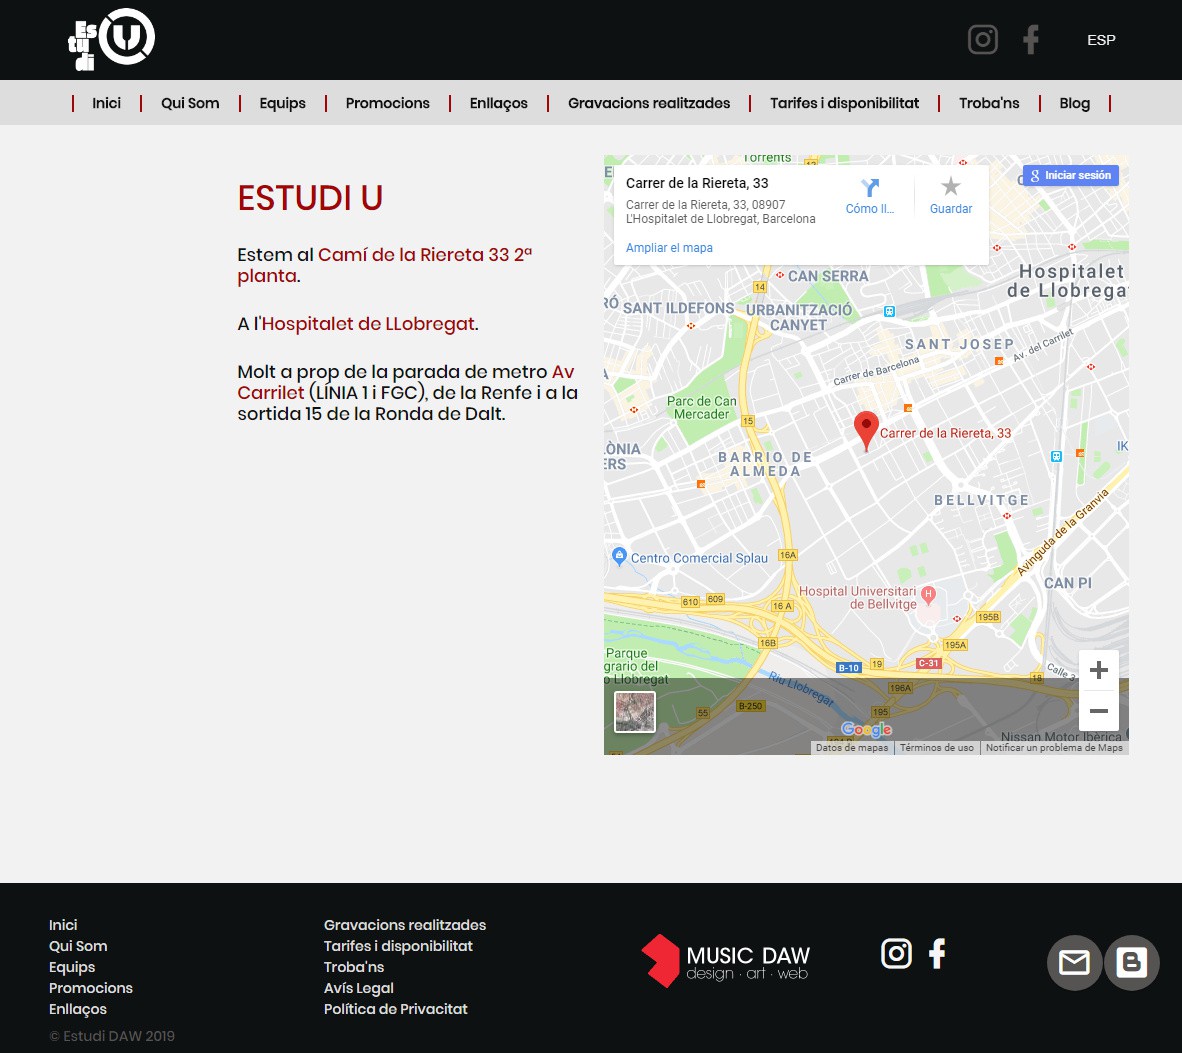Viewport: 1182px width, 1053px height.
Task: Click the Music DAW logo in footer
Action: 725,961
